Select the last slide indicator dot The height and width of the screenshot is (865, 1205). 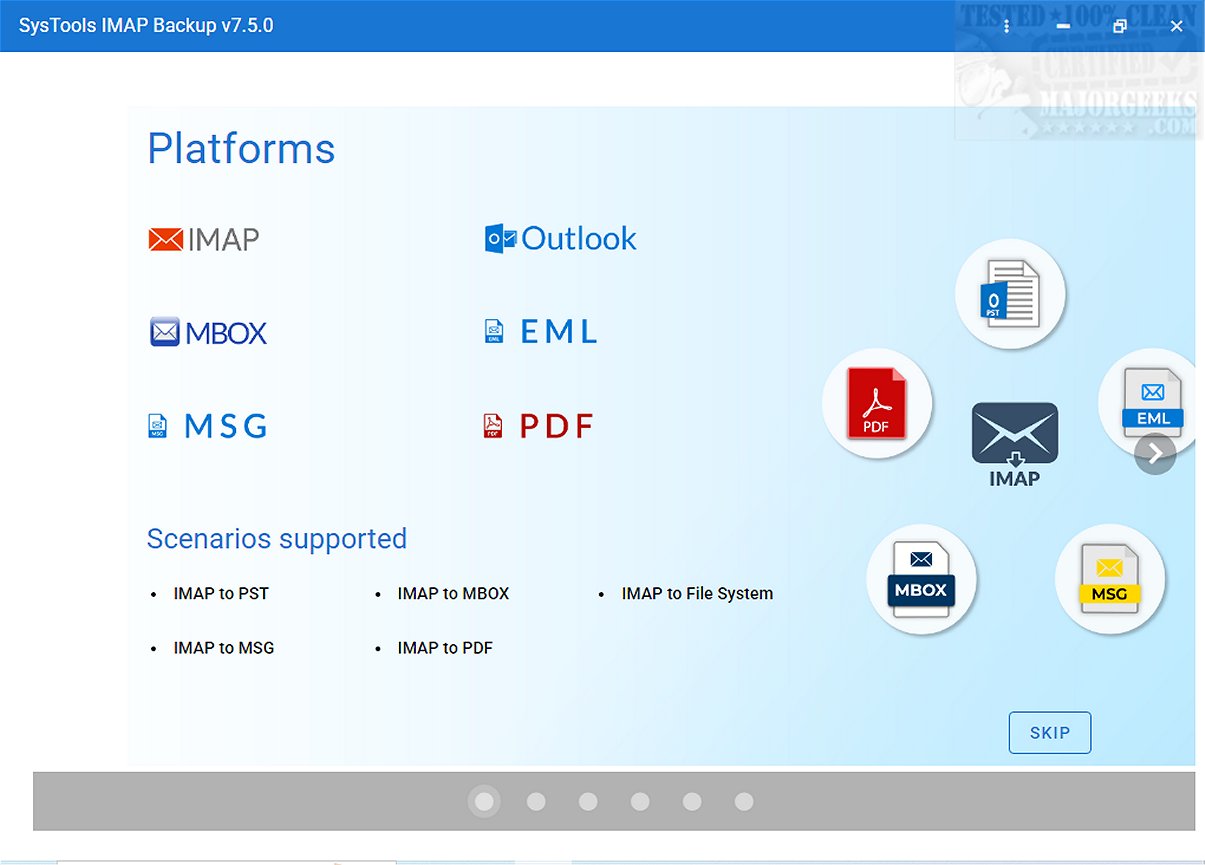pos(744,802)
